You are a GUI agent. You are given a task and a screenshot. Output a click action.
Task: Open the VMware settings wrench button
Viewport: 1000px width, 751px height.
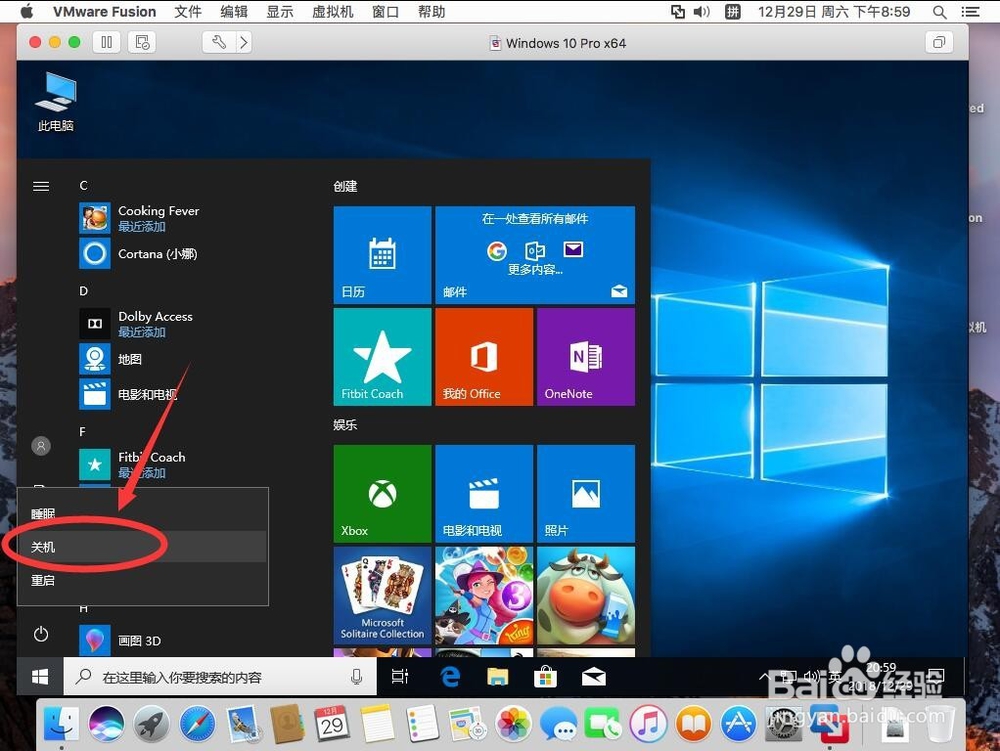tap(219, 43)
